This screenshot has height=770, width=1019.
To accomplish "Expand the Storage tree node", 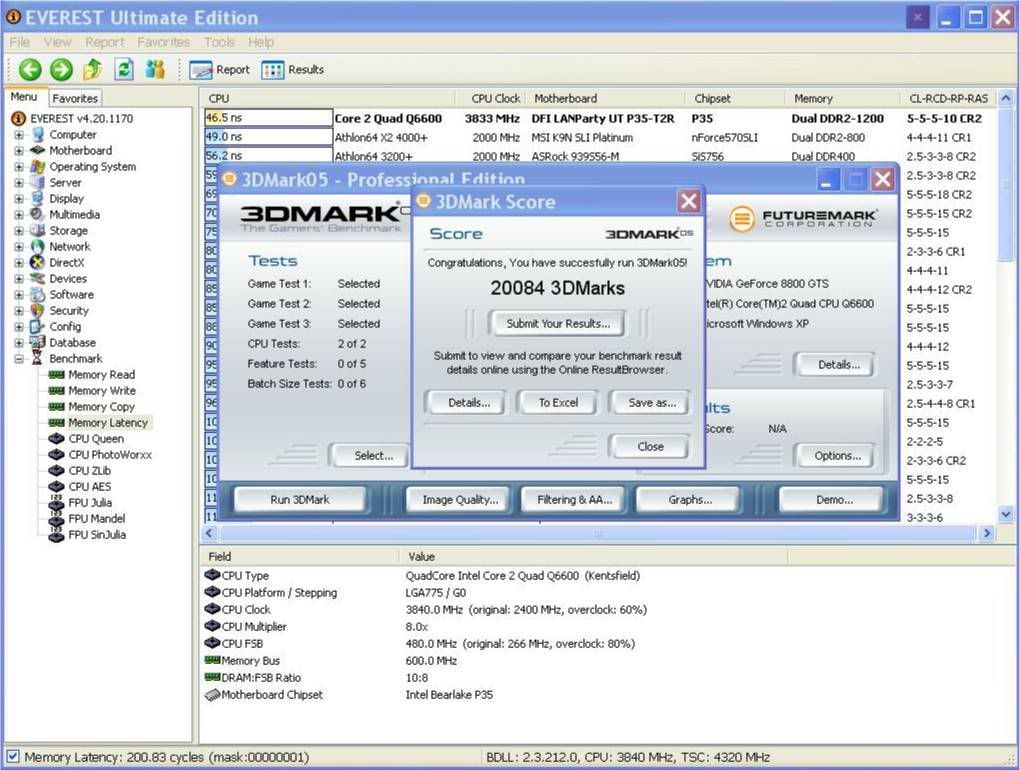I will coord(19,231).
